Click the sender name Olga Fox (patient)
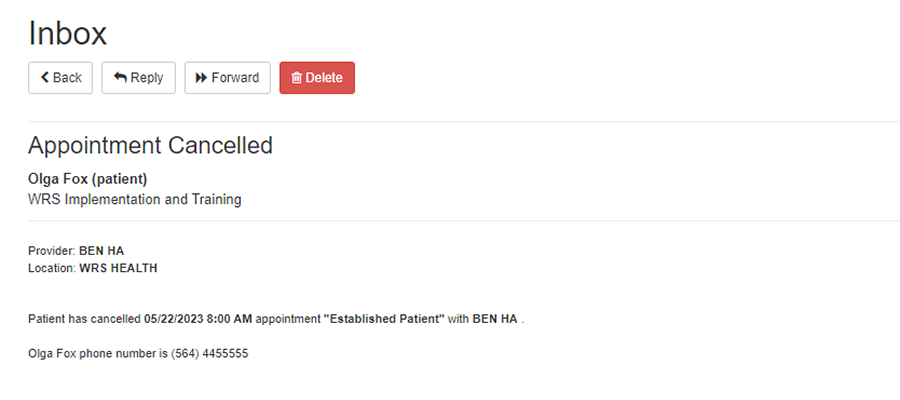This screenshot has width=900, height=400. coord(88,180)
